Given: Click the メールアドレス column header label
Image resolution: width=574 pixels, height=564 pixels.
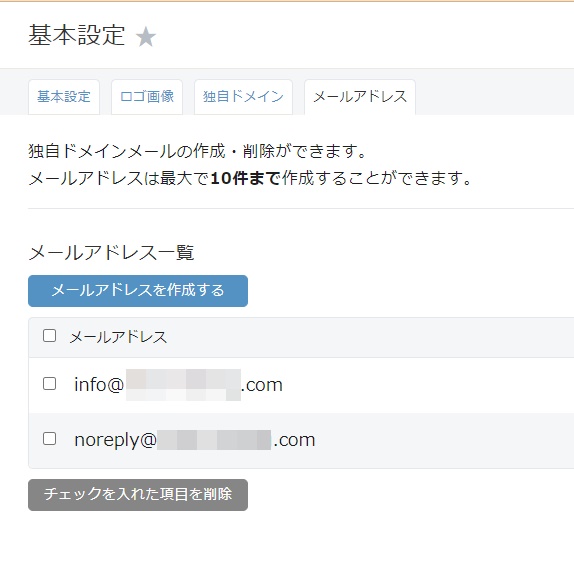Looking at the screenshot, I should pyautogui.click(x=118, y=337).
